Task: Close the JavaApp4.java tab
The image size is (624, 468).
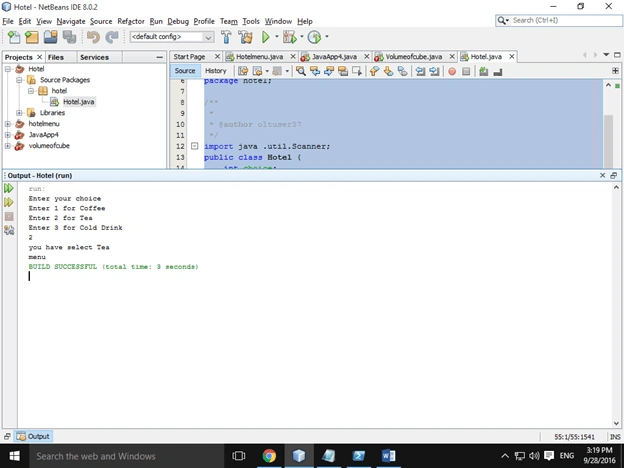Action: pyautogui.click(x=367, y=57)
